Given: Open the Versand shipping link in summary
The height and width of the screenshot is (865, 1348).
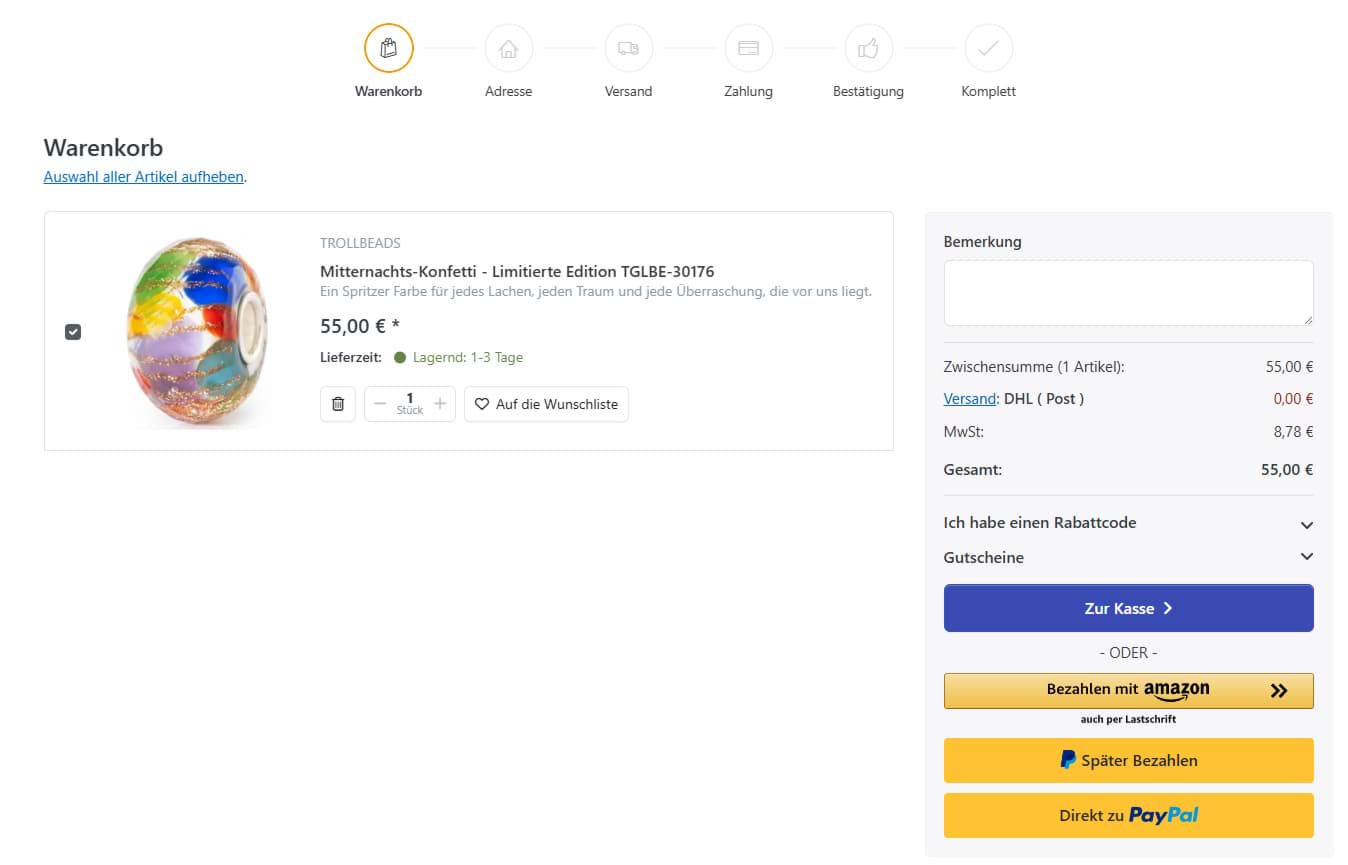Looking at the screenshot, I should (969, 399).
